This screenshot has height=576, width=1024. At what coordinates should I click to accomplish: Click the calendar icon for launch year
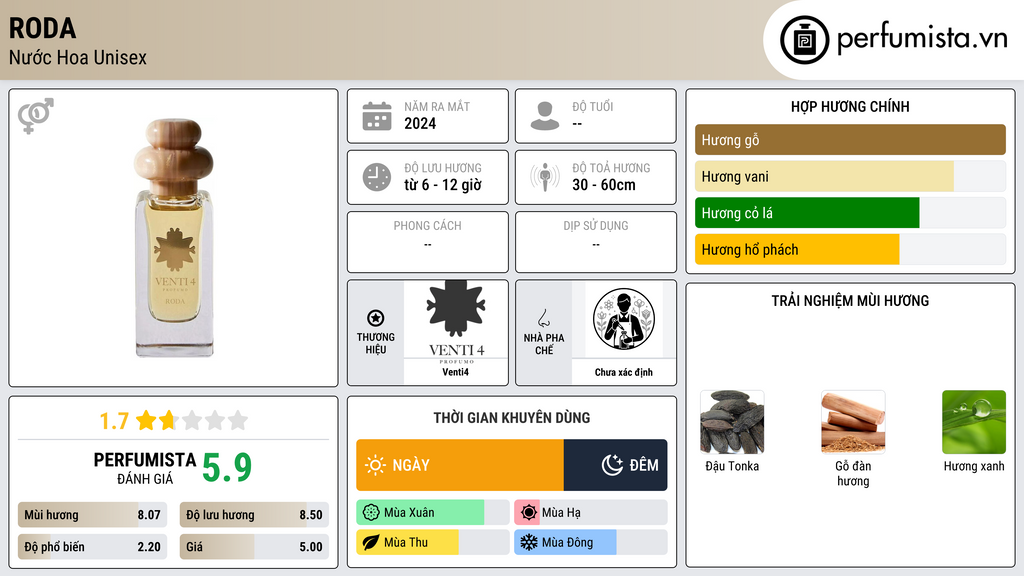377,116
